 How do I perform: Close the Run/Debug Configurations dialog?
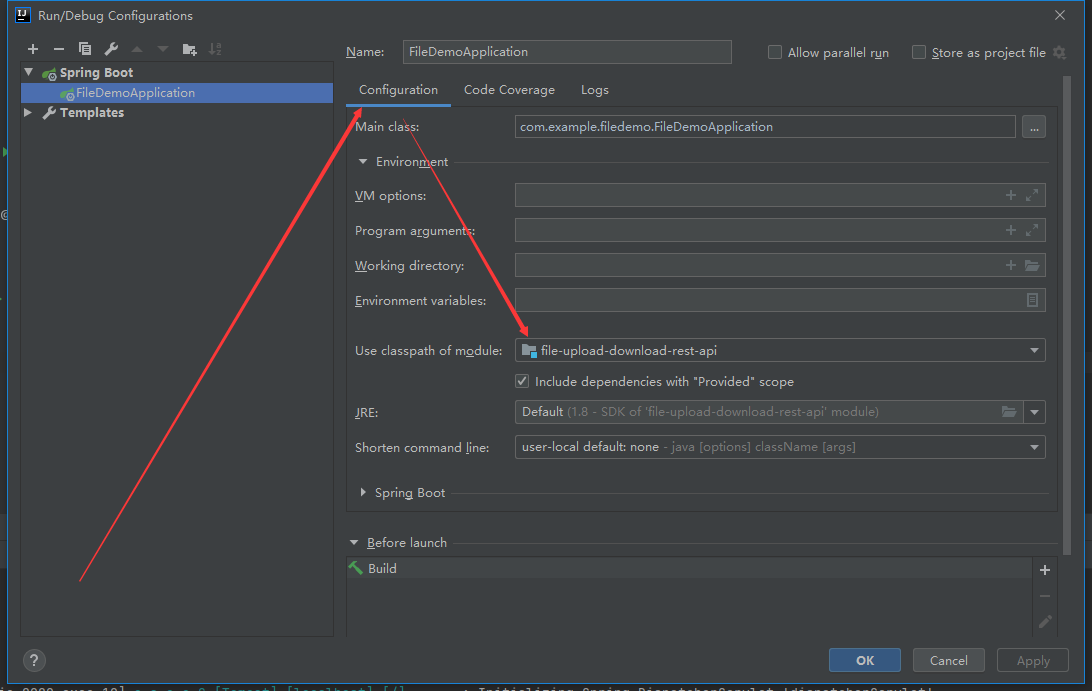coord(1060,15)
